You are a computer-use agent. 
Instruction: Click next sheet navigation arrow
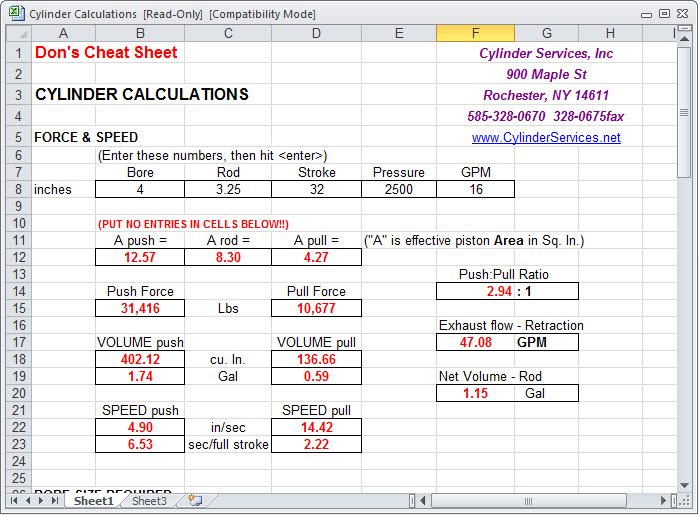pyautogui.click(x=41, y=500)
